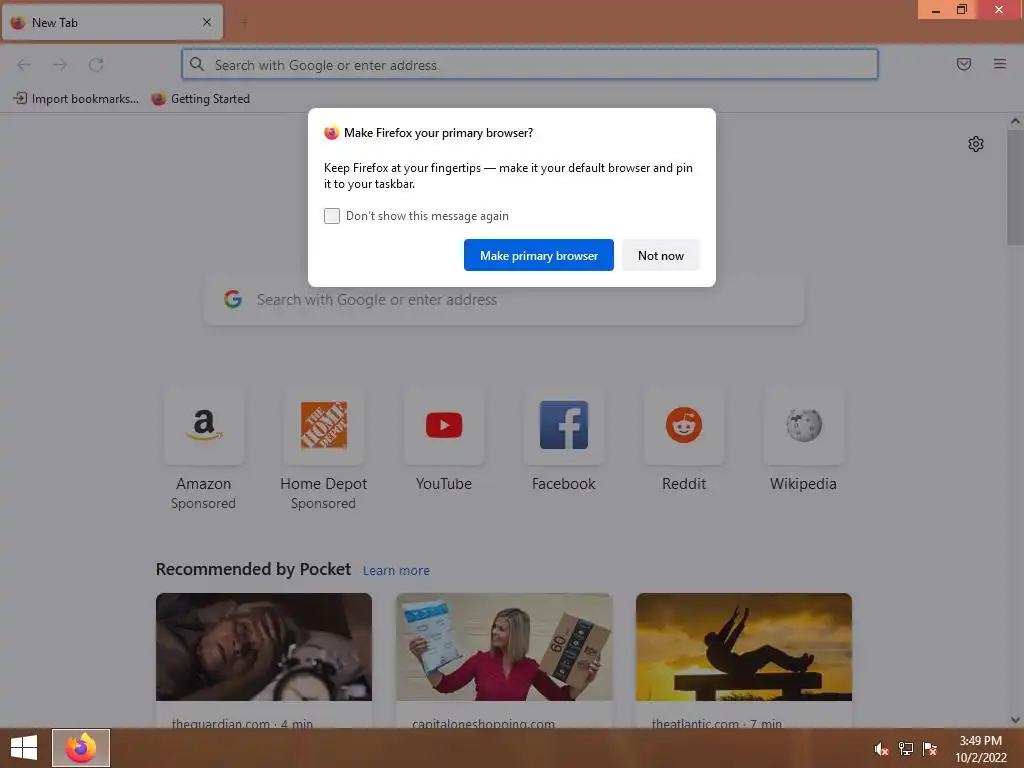This screenshot has height=768, width=1024.
Task: Open the Action Center flag icon
Action: 930,749
